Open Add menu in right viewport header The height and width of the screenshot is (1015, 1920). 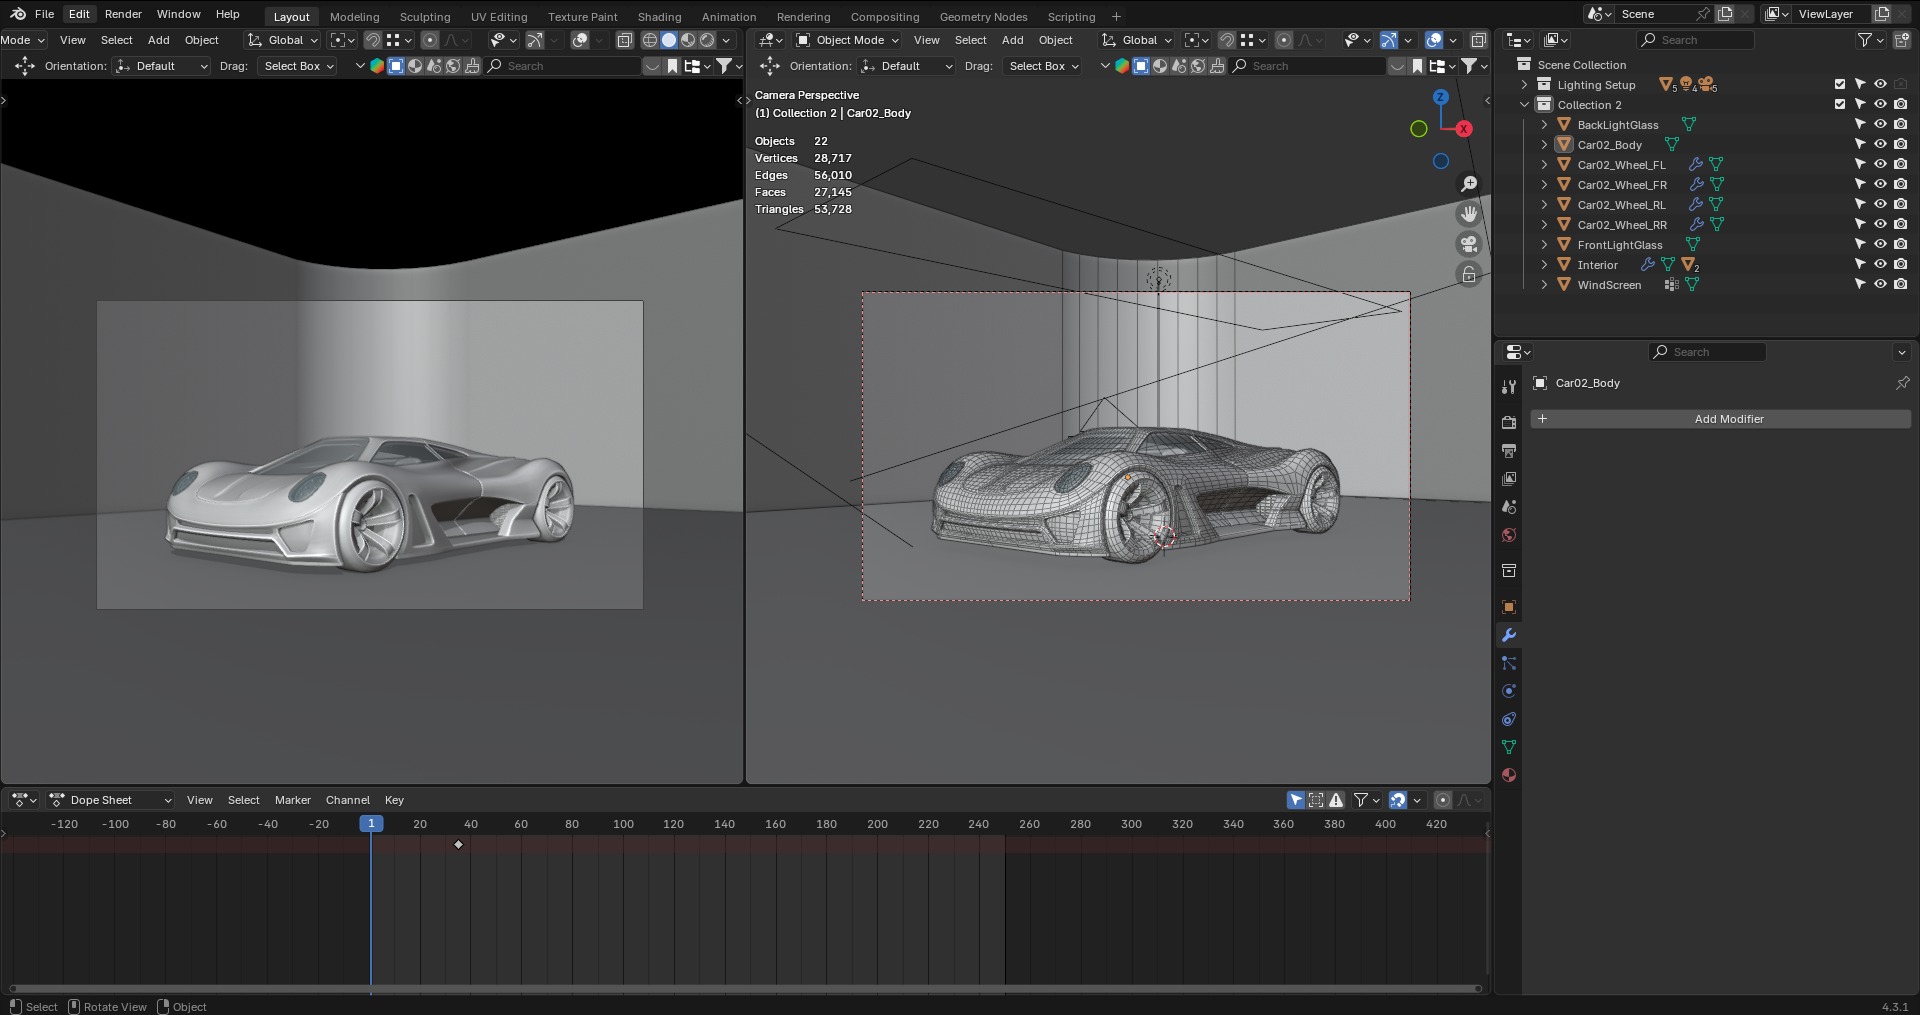1012,40
